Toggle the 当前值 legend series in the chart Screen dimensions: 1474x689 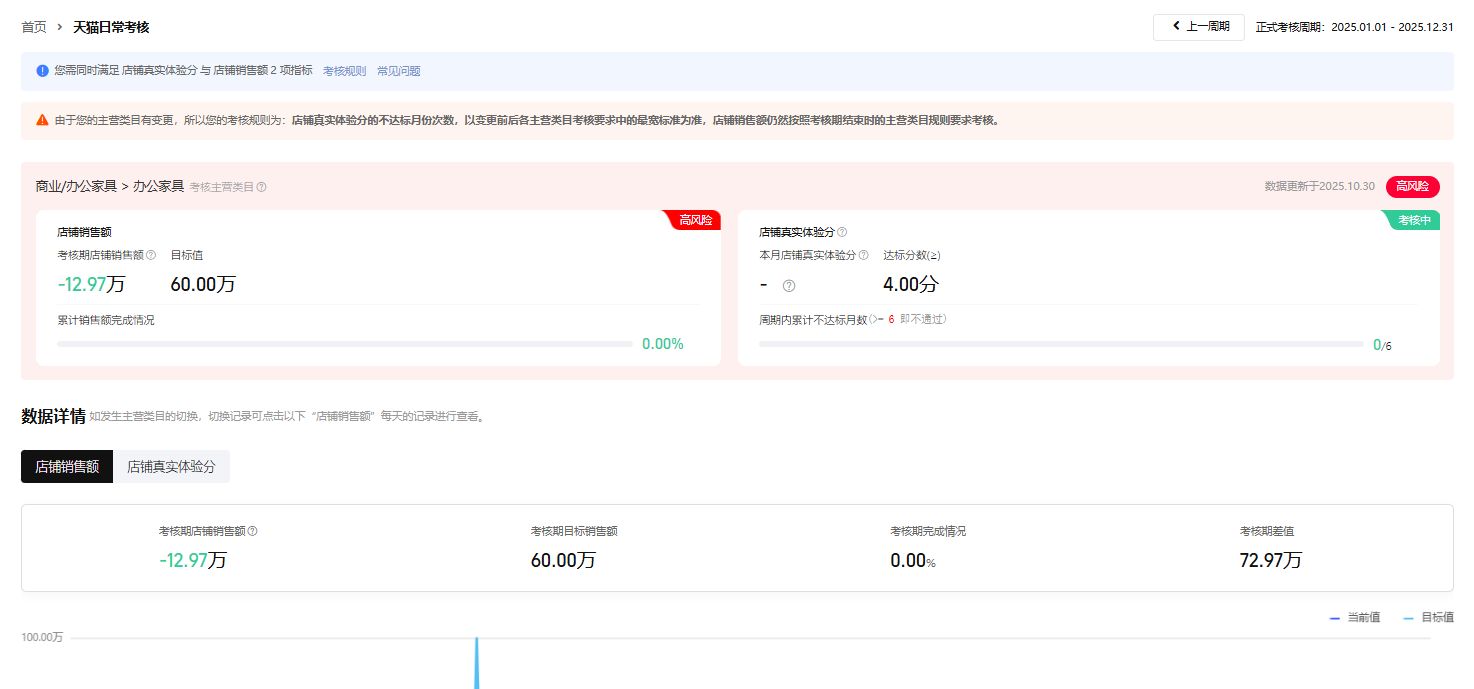coord(1355,618)
